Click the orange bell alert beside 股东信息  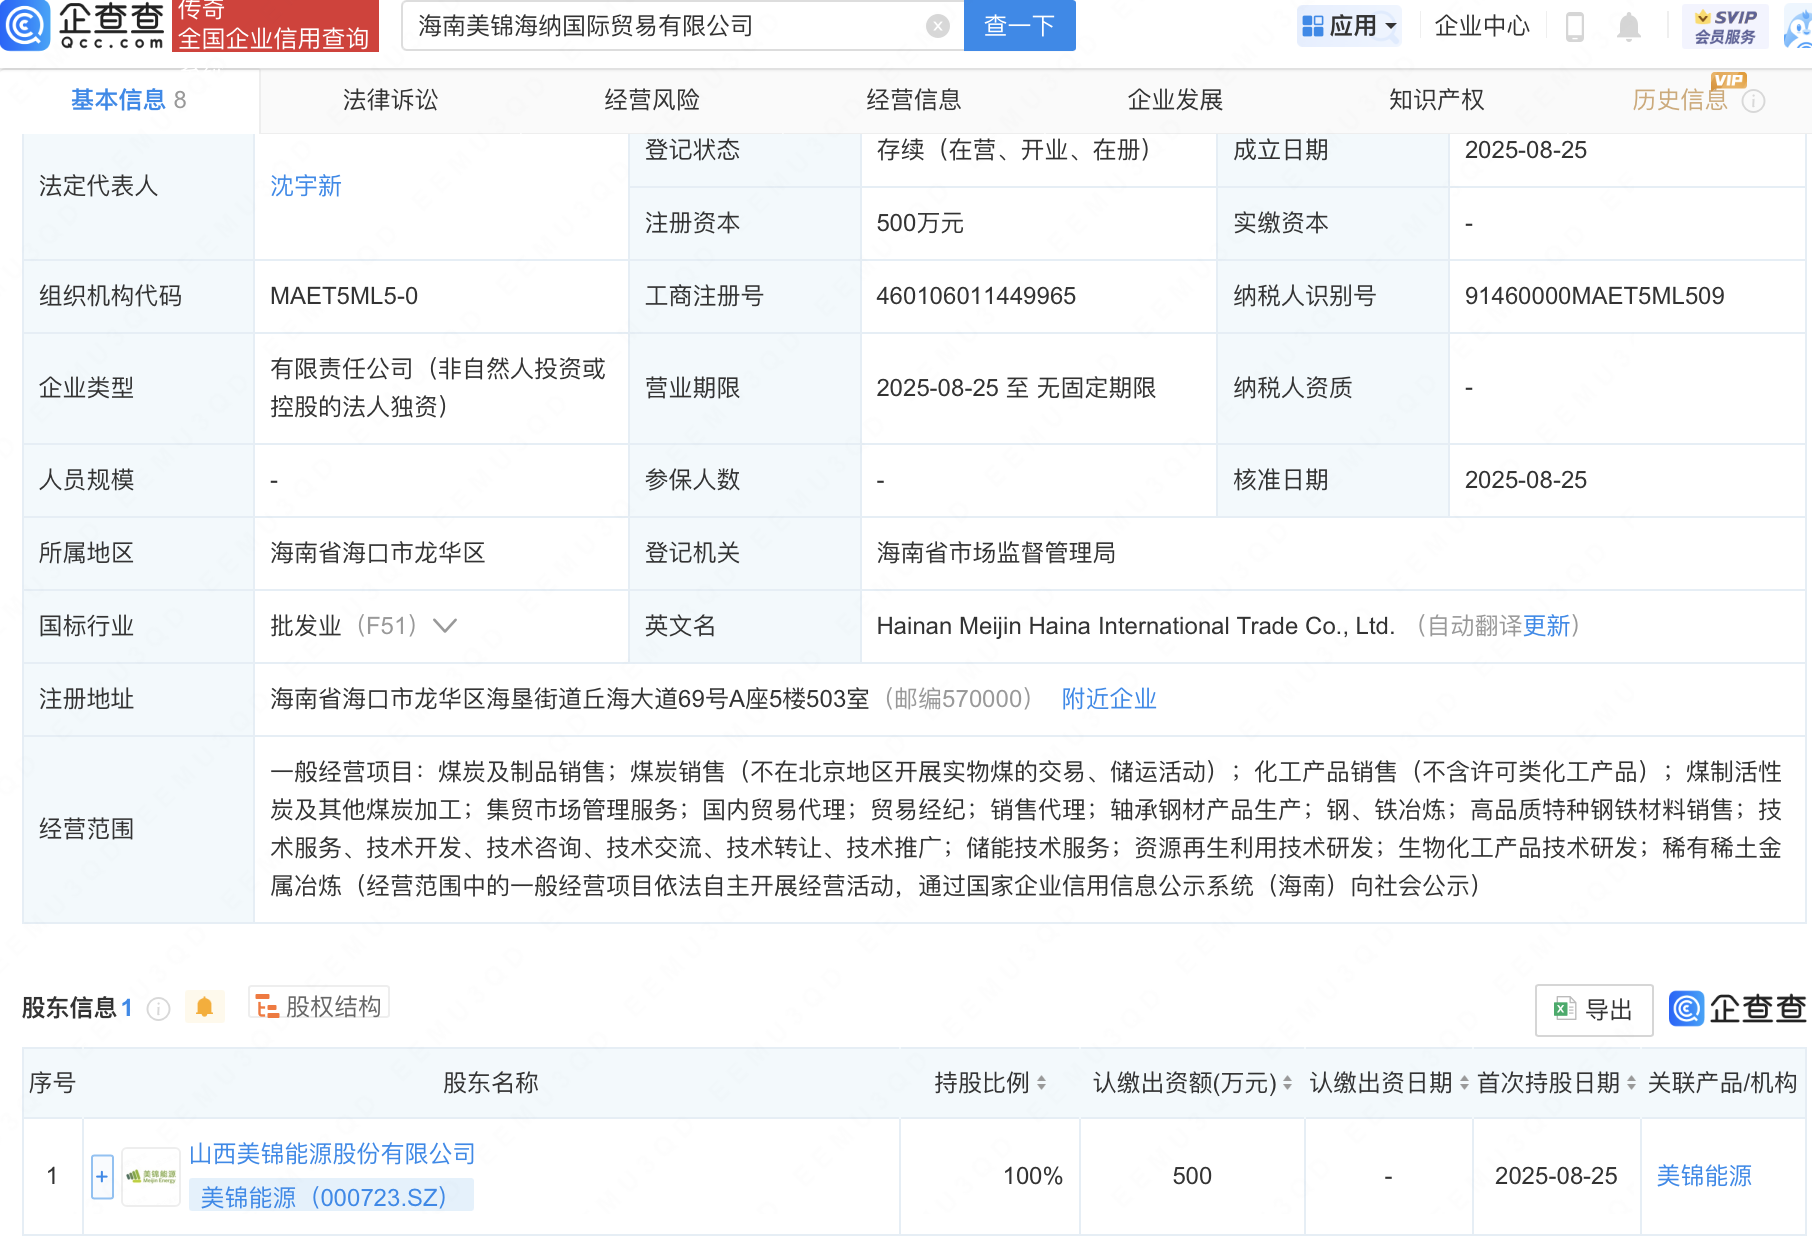tap(204, 1007)
